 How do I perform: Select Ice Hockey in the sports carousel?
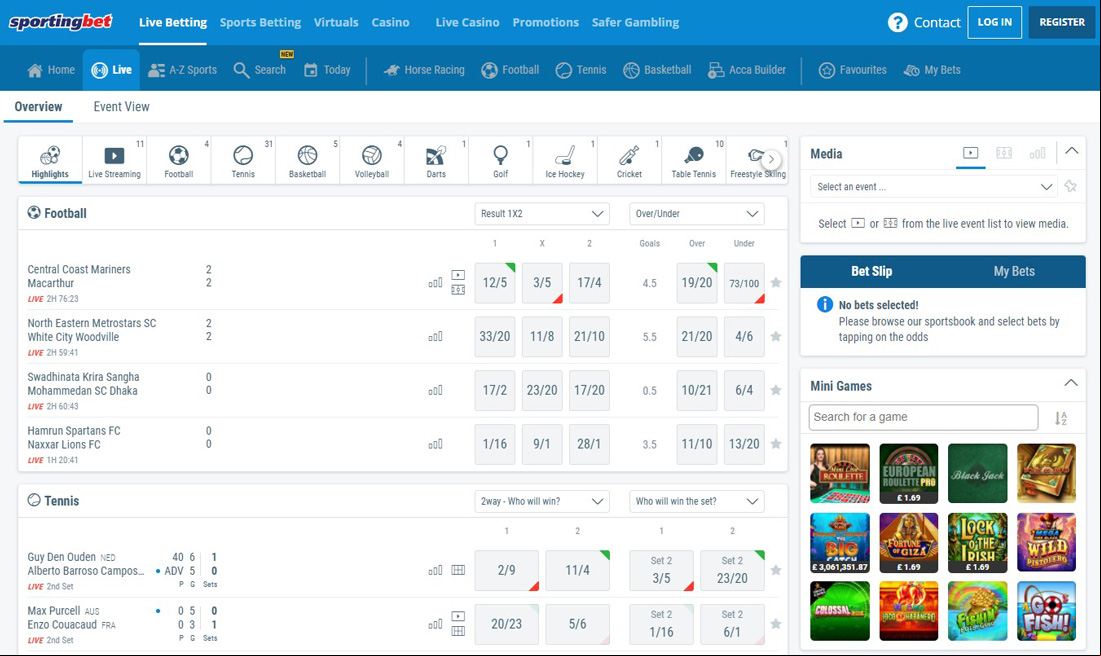(565, 161)
